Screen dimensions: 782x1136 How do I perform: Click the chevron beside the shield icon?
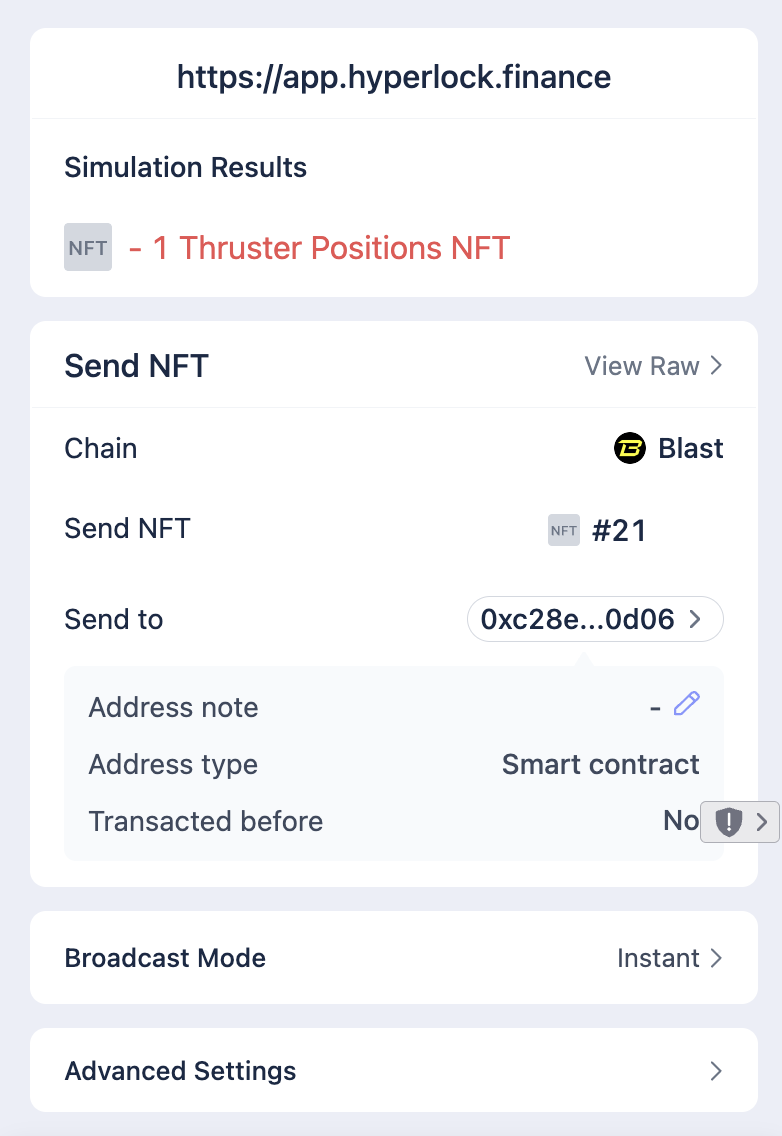762,822
